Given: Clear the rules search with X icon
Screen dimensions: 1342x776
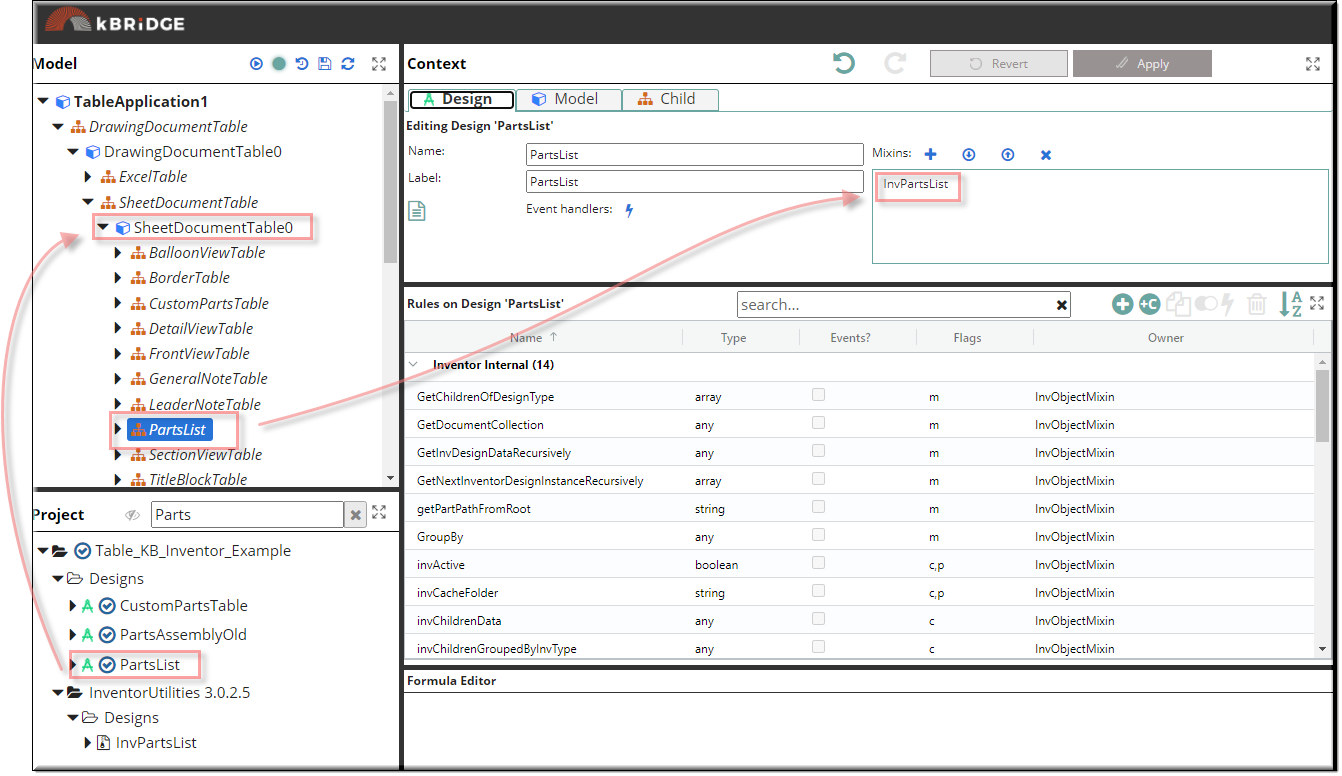Looking at the screenshot, I should [1062, 305].
